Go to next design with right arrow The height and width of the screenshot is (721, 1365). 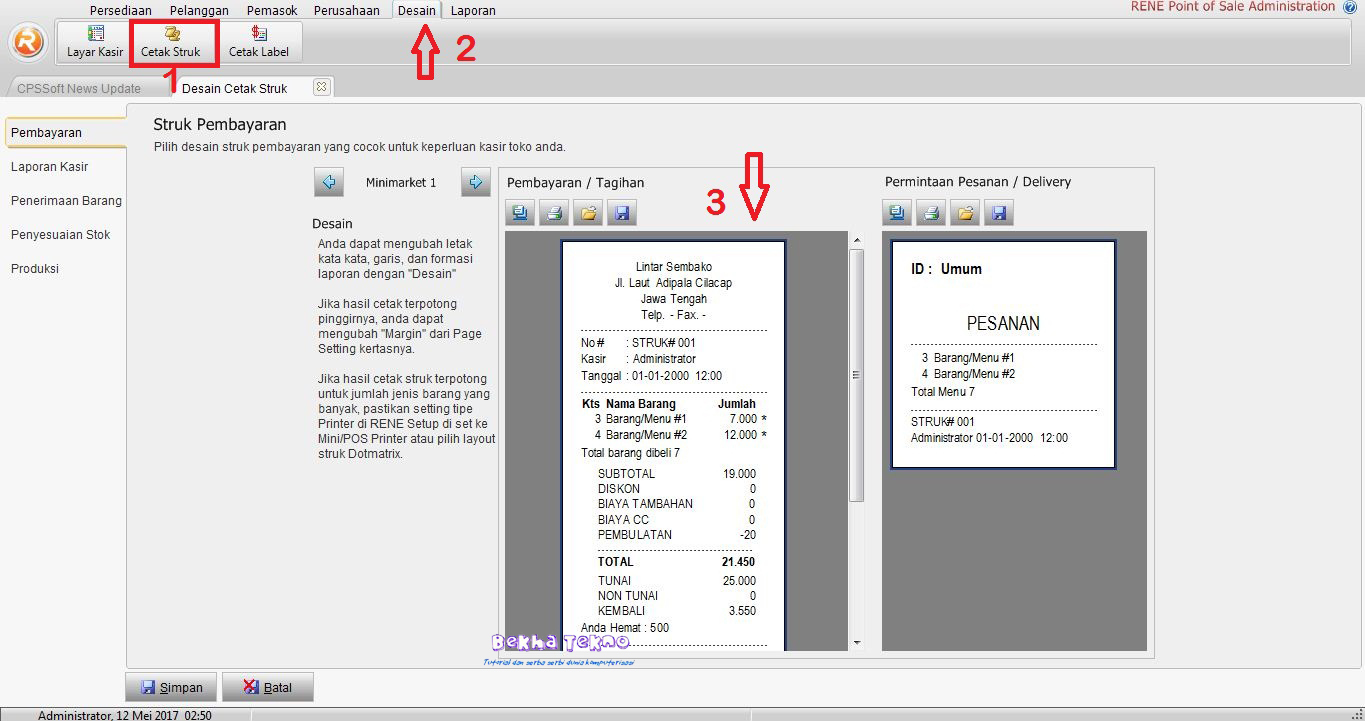tap(476, 182)
